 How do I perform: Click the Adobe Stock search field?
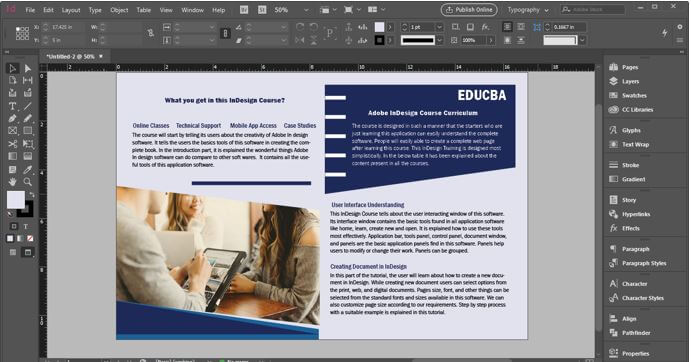tap(592, 10)
